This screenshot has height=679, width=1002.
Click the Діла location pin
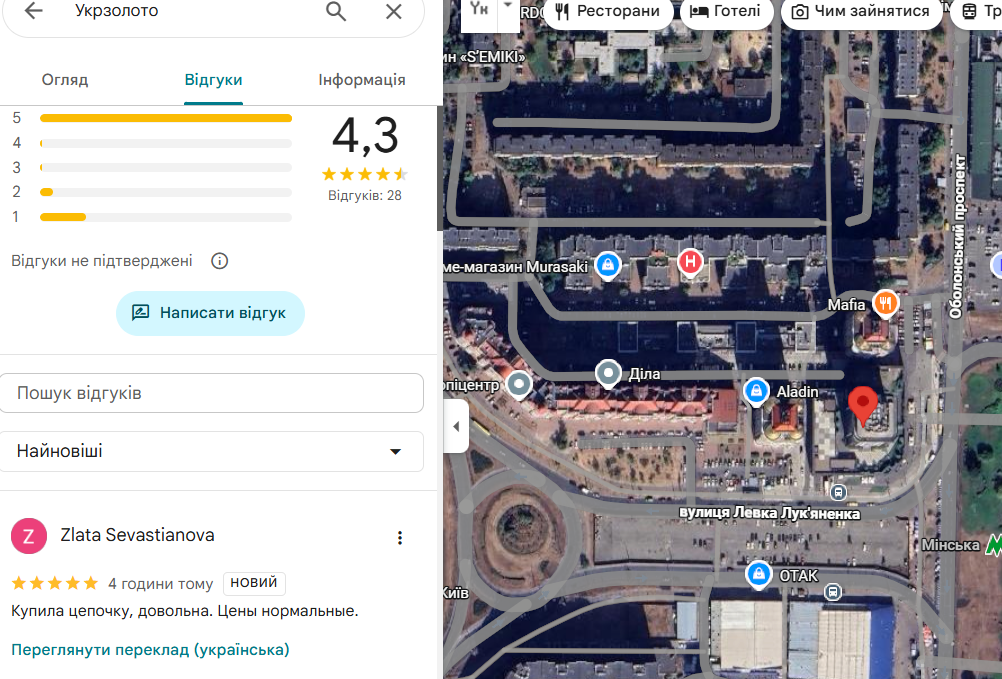click(608, 374)
